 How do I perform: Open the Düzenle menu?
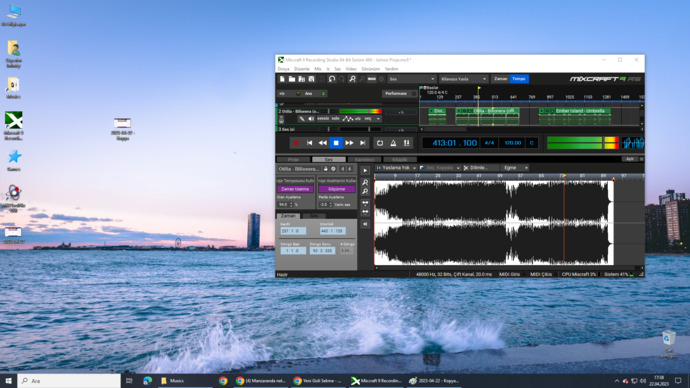coord(302,69)
